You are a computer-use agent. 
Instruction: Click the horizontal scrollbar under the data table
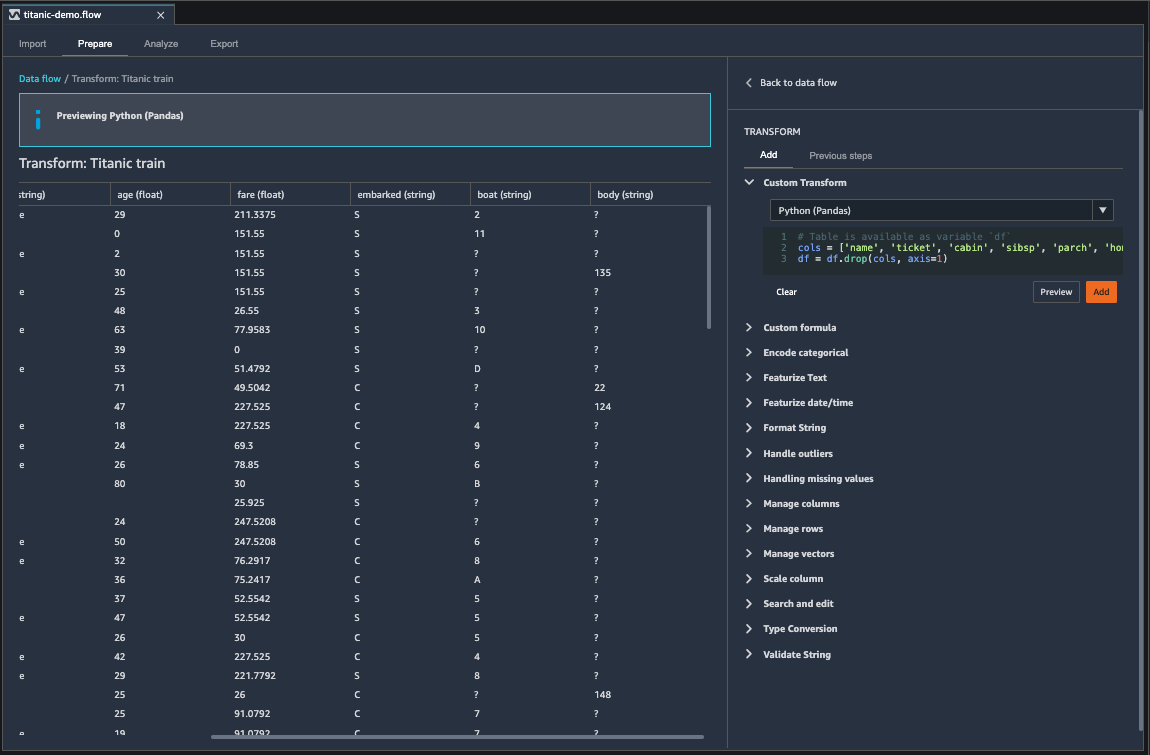[457, 737]
